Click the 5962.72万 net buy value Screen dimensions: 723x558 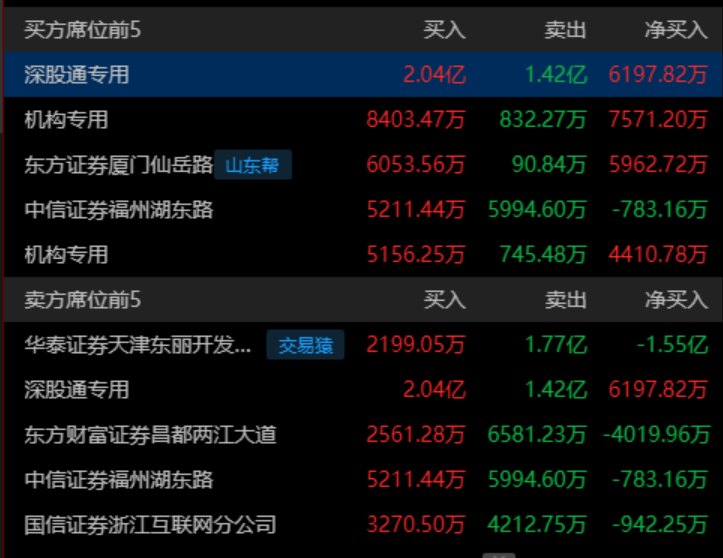pos(658,165)
